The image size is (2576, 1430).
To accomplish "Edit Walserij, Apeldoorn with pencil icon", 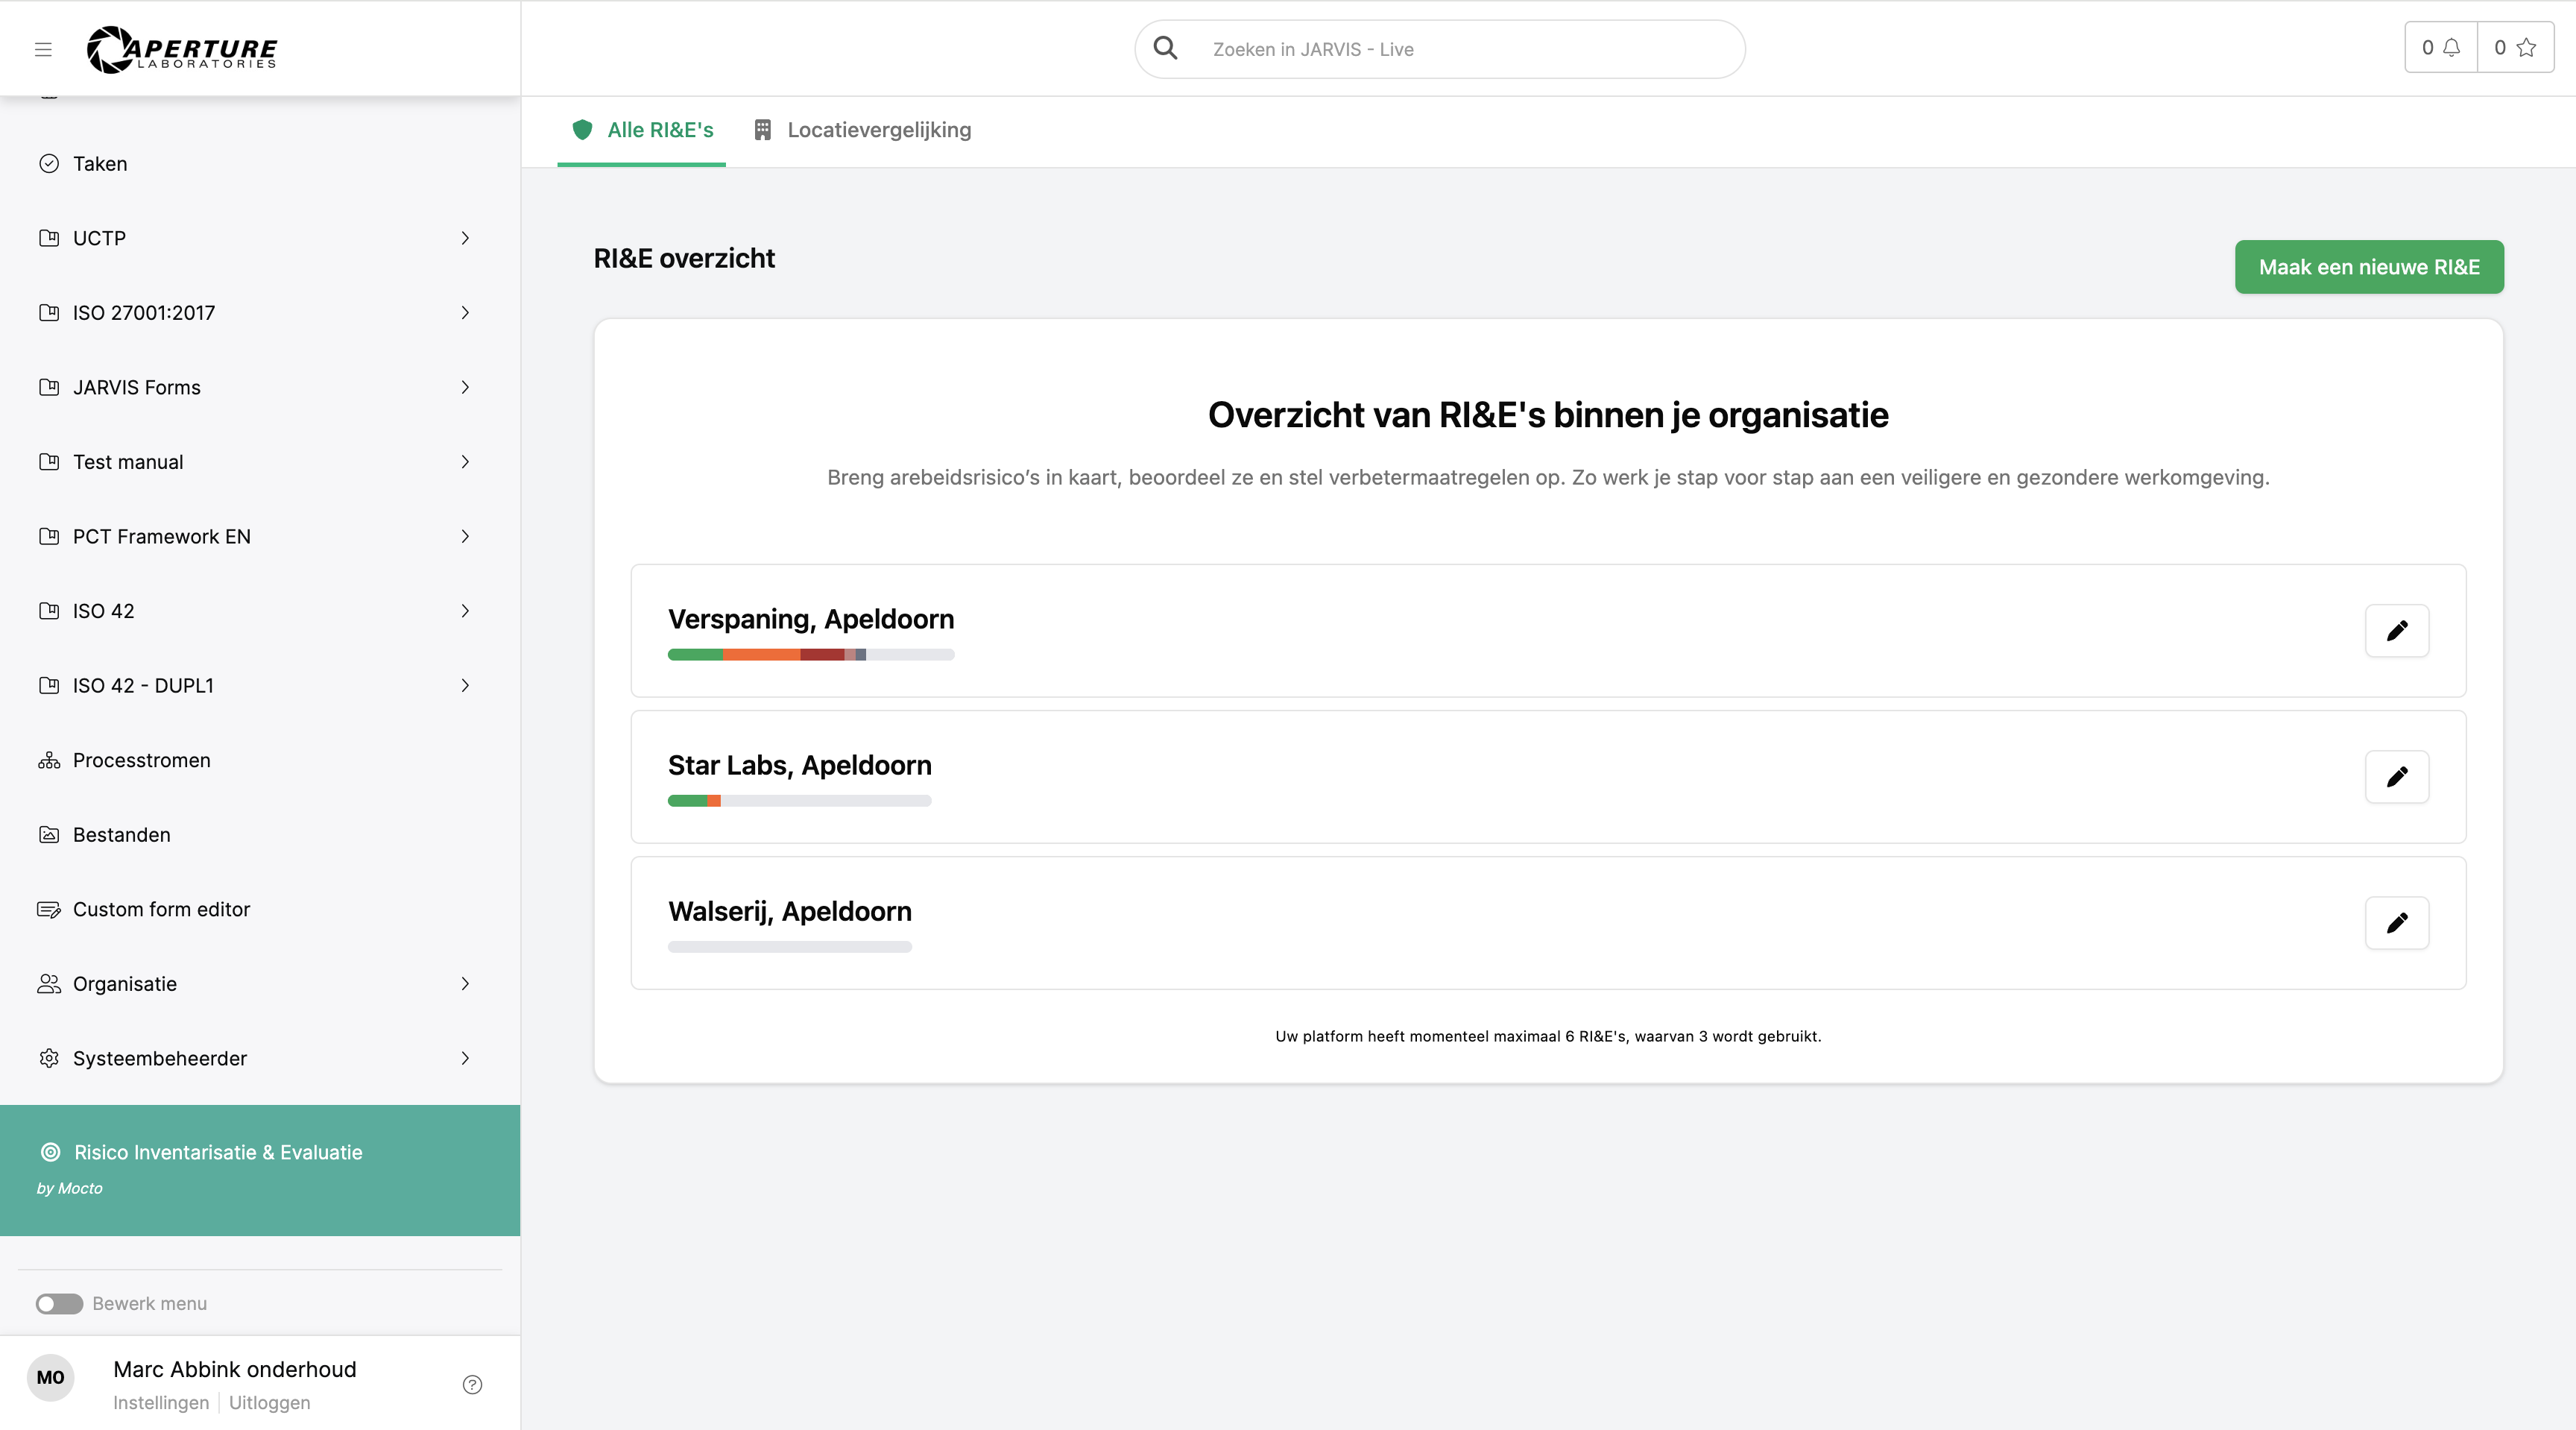I will (2396, 923).
